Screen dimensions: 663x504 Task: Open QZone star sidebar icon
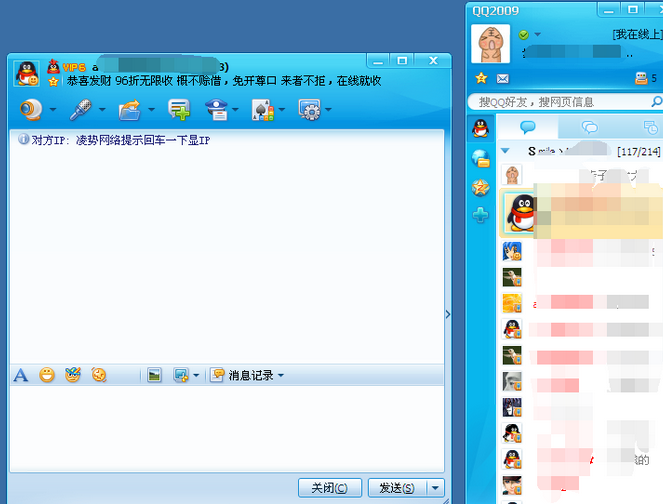[x=481, y=188]
